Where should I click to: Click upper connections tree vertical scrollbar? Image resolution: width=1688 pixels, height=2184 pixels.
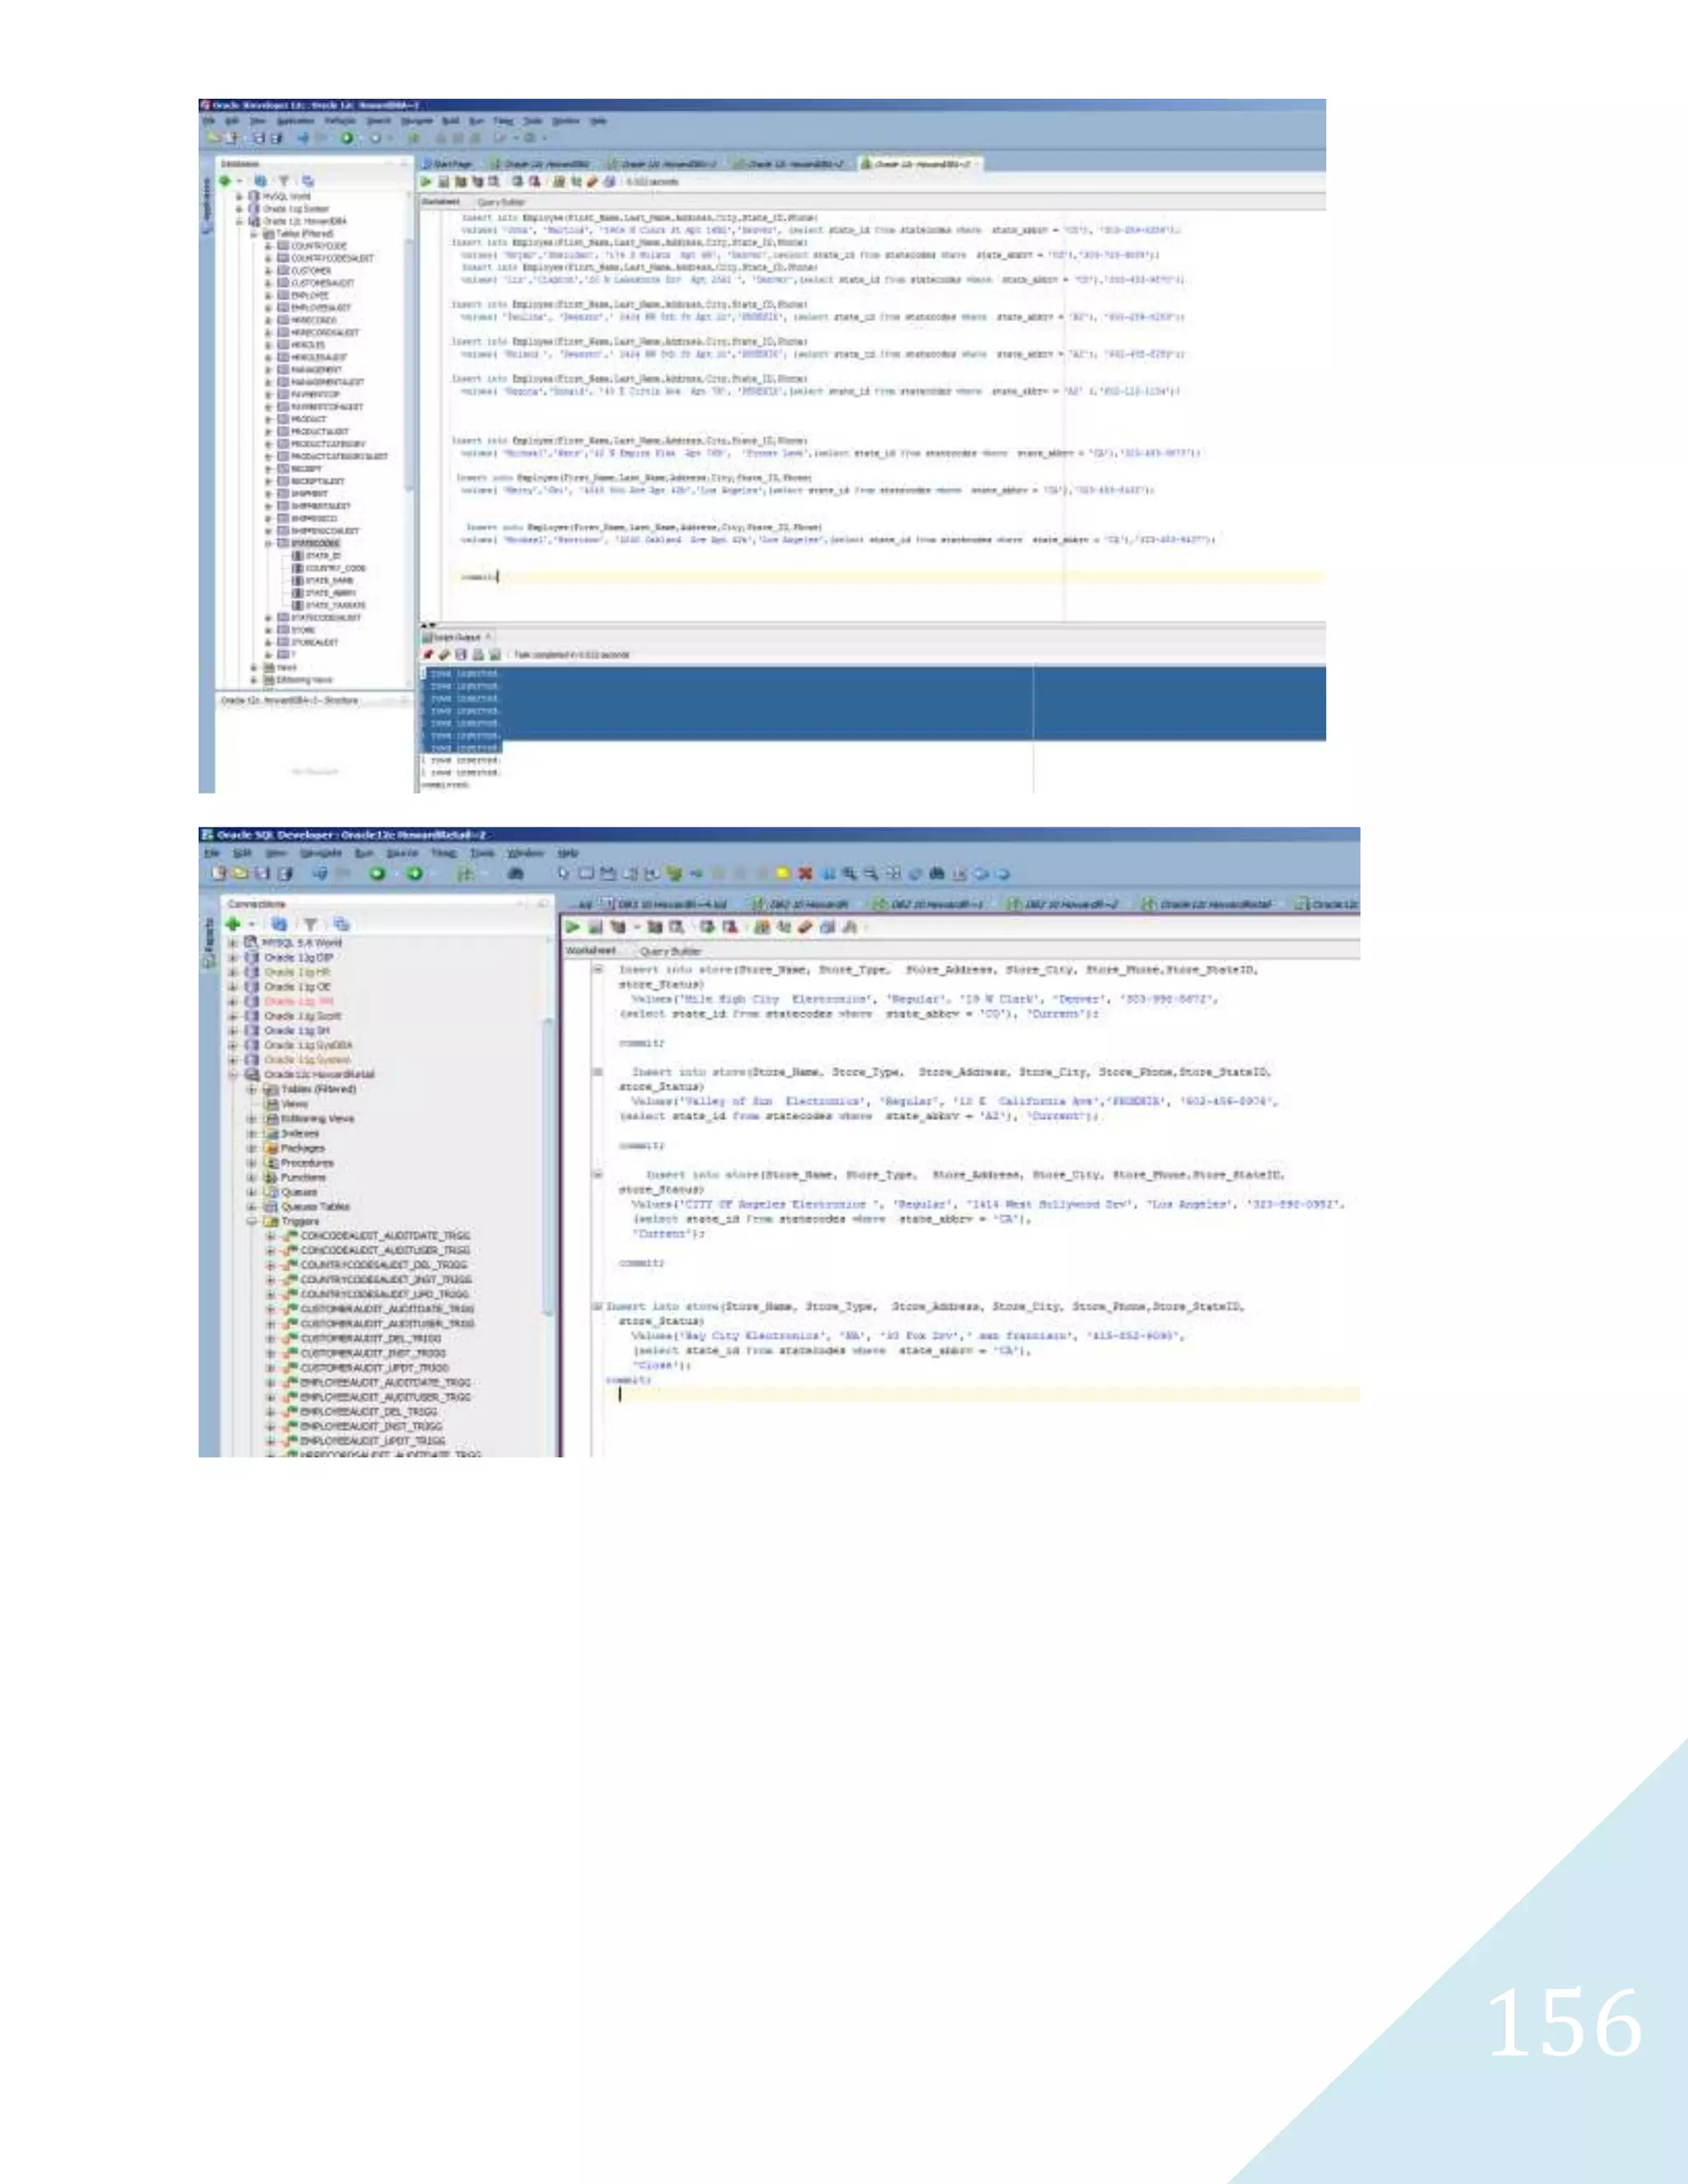pos(408,365)
